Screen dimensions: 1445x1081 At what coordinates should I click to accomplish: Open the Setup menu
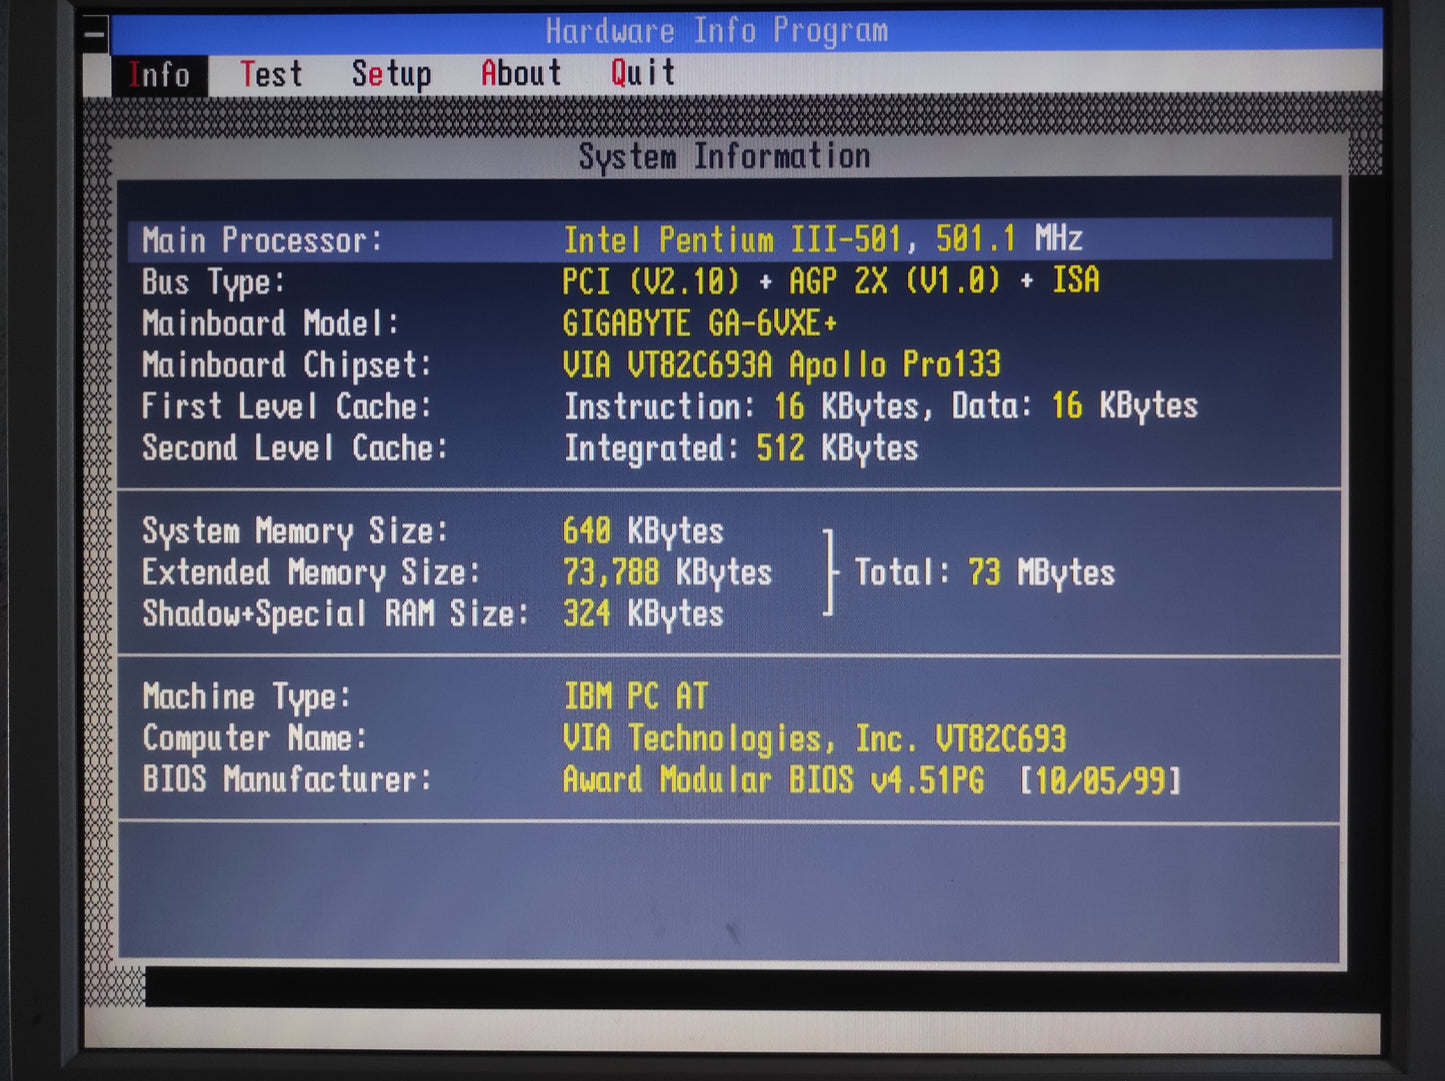coord(391,74)
